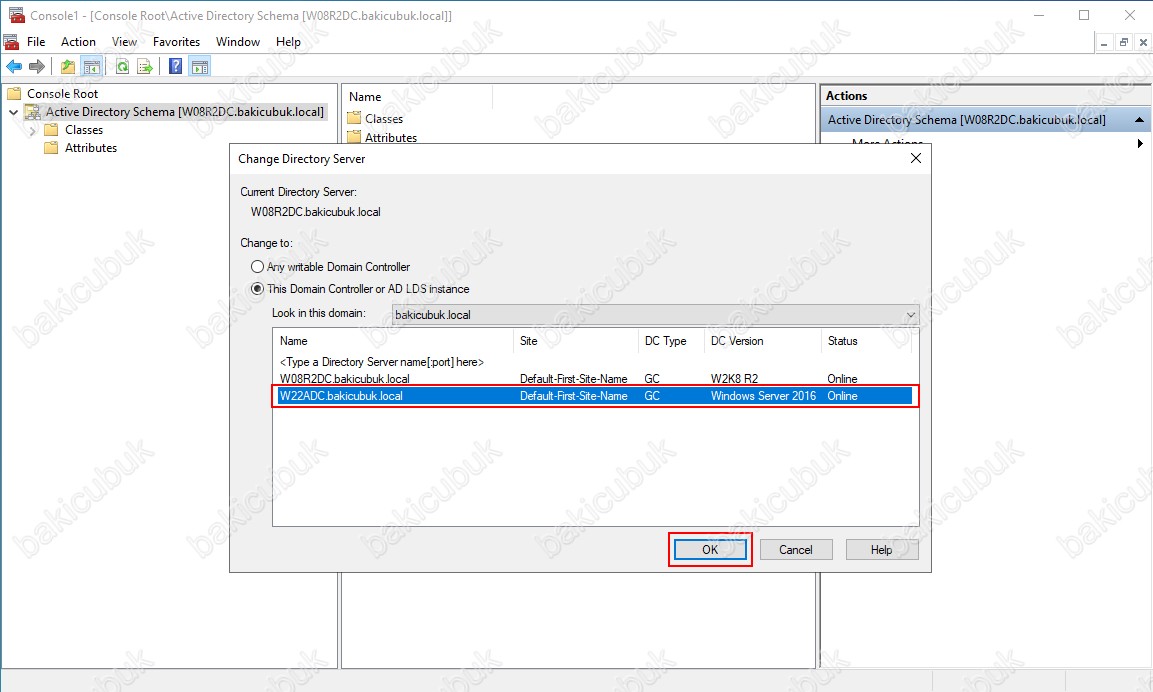Close the Change Directory Server dialog
This screenshot has width=1153, height=692.
[x=915, y=158]
